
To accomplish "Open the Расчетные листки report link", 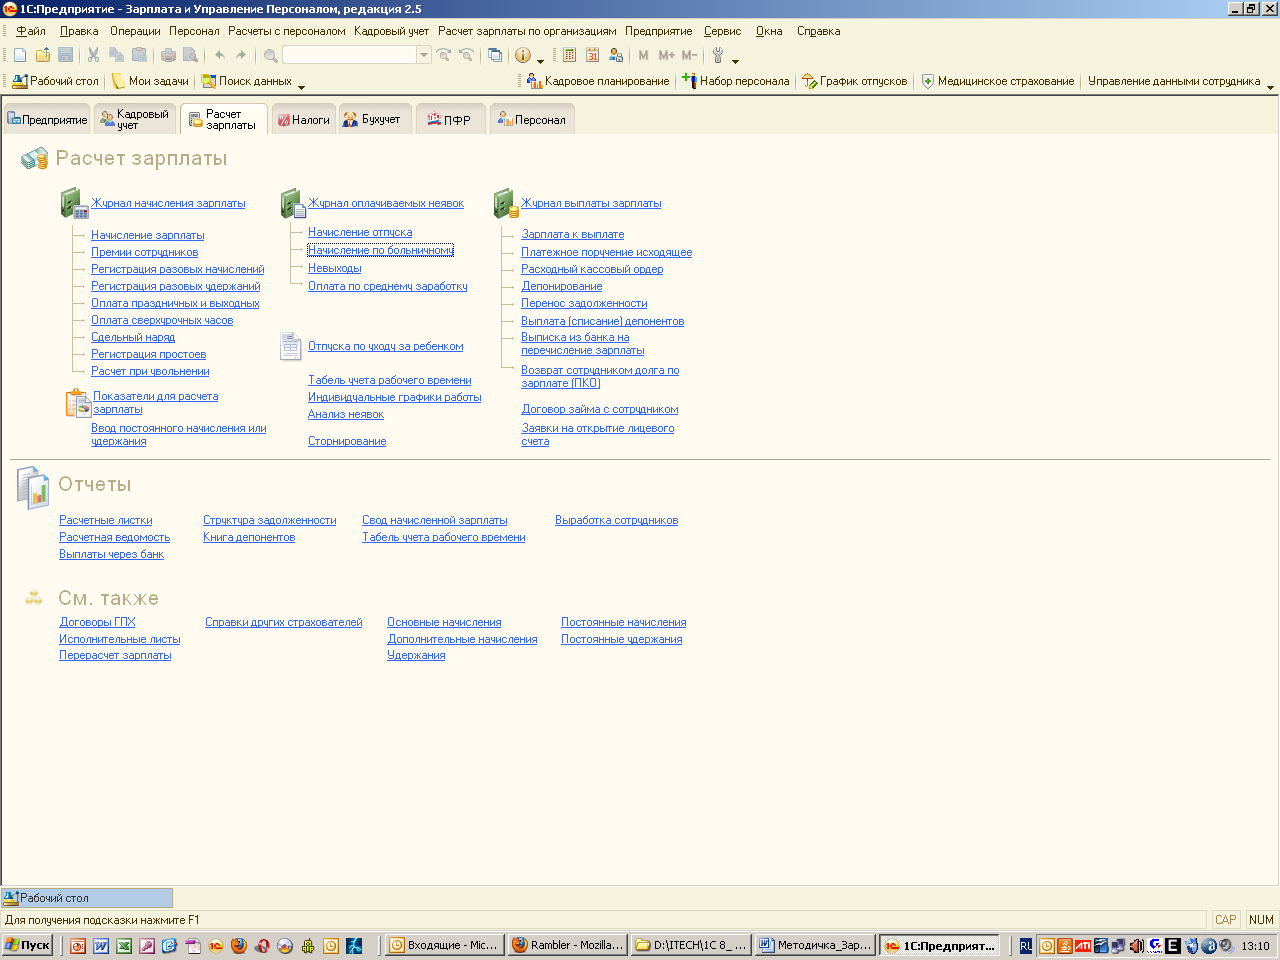I will (106, 520).
